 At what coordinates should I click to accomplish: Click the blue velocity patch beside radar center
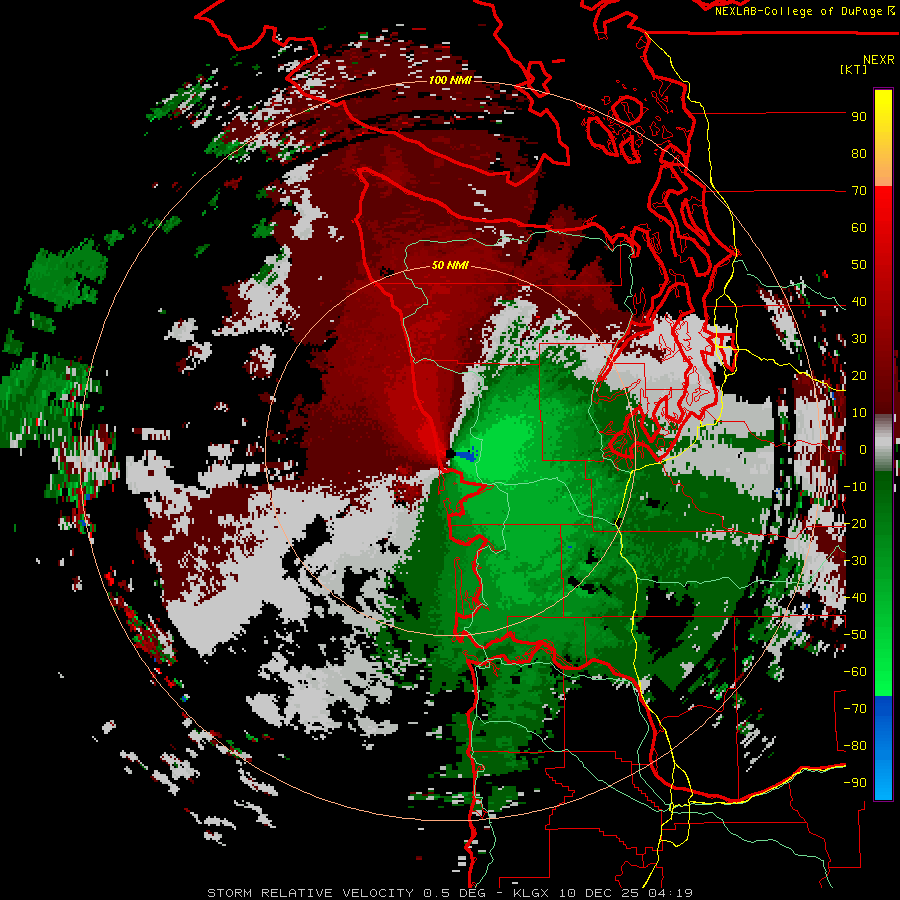[466, 455]
